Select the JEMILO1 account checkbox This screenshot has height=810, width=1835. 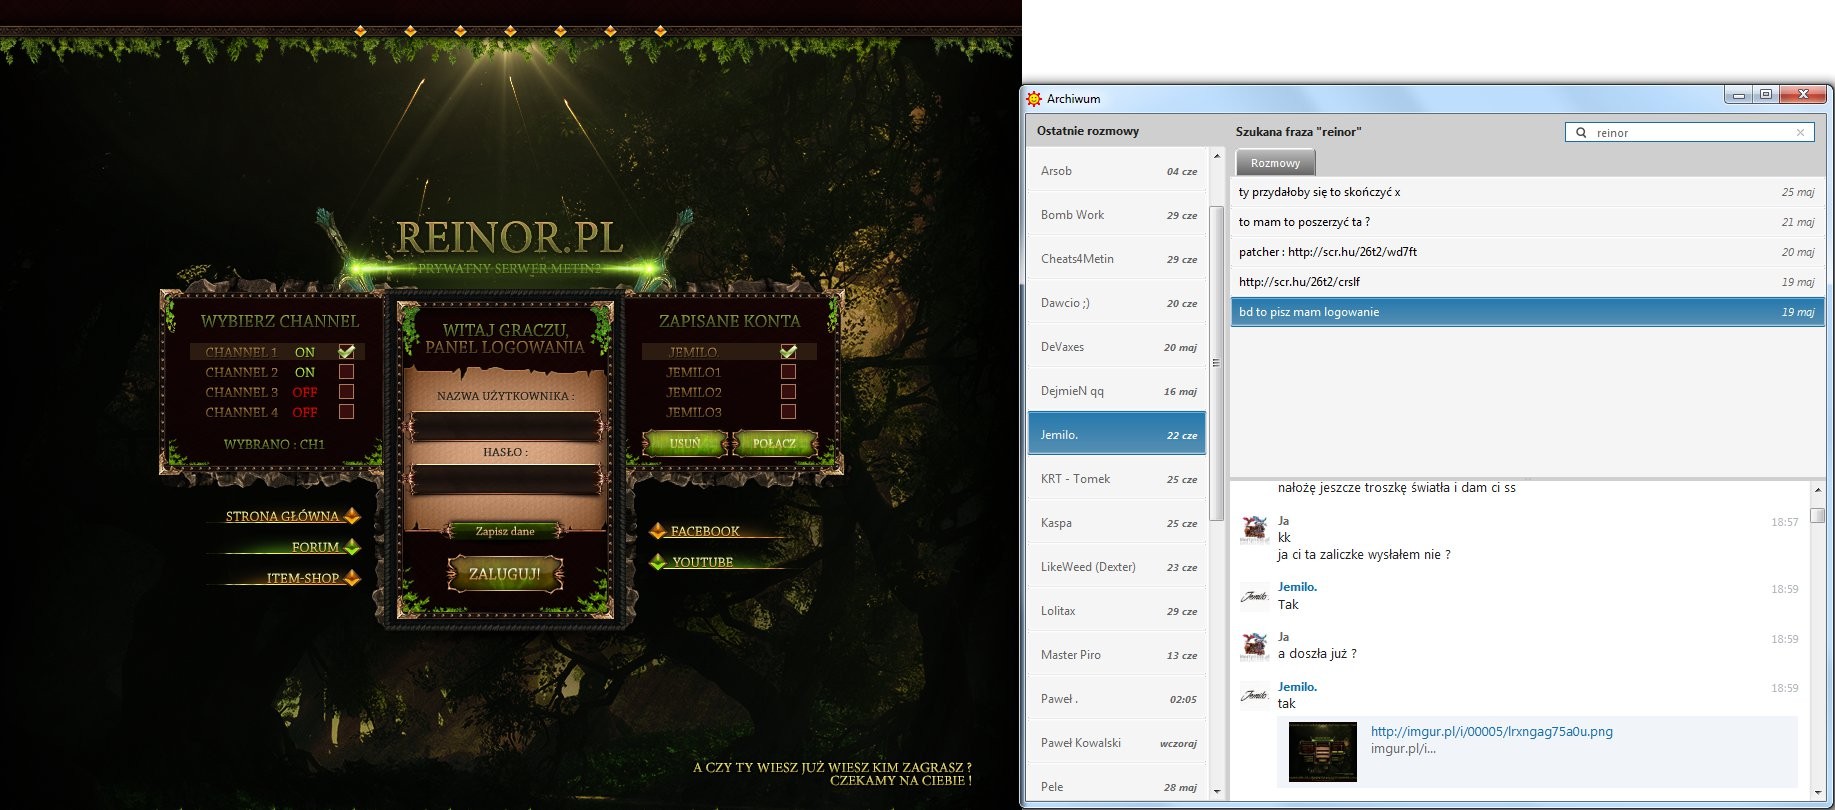(x=788, y=371)
